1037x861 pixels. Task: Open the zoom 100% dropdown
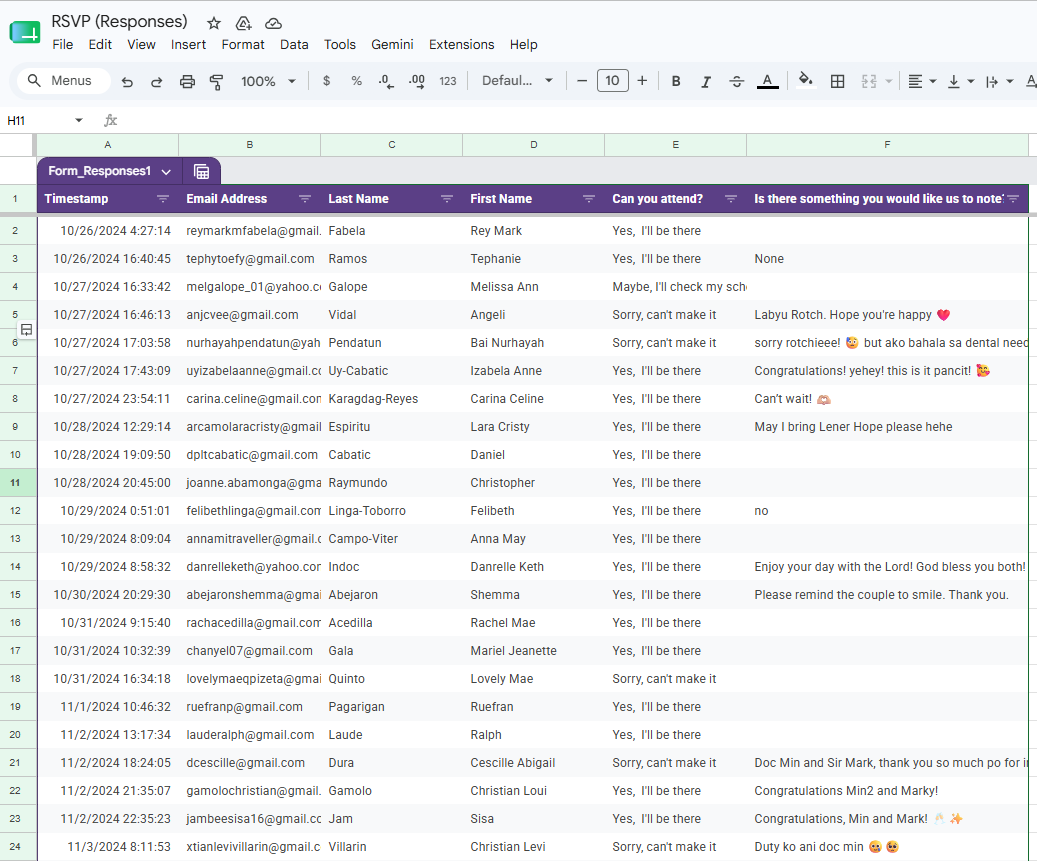(x=268, y=81)
